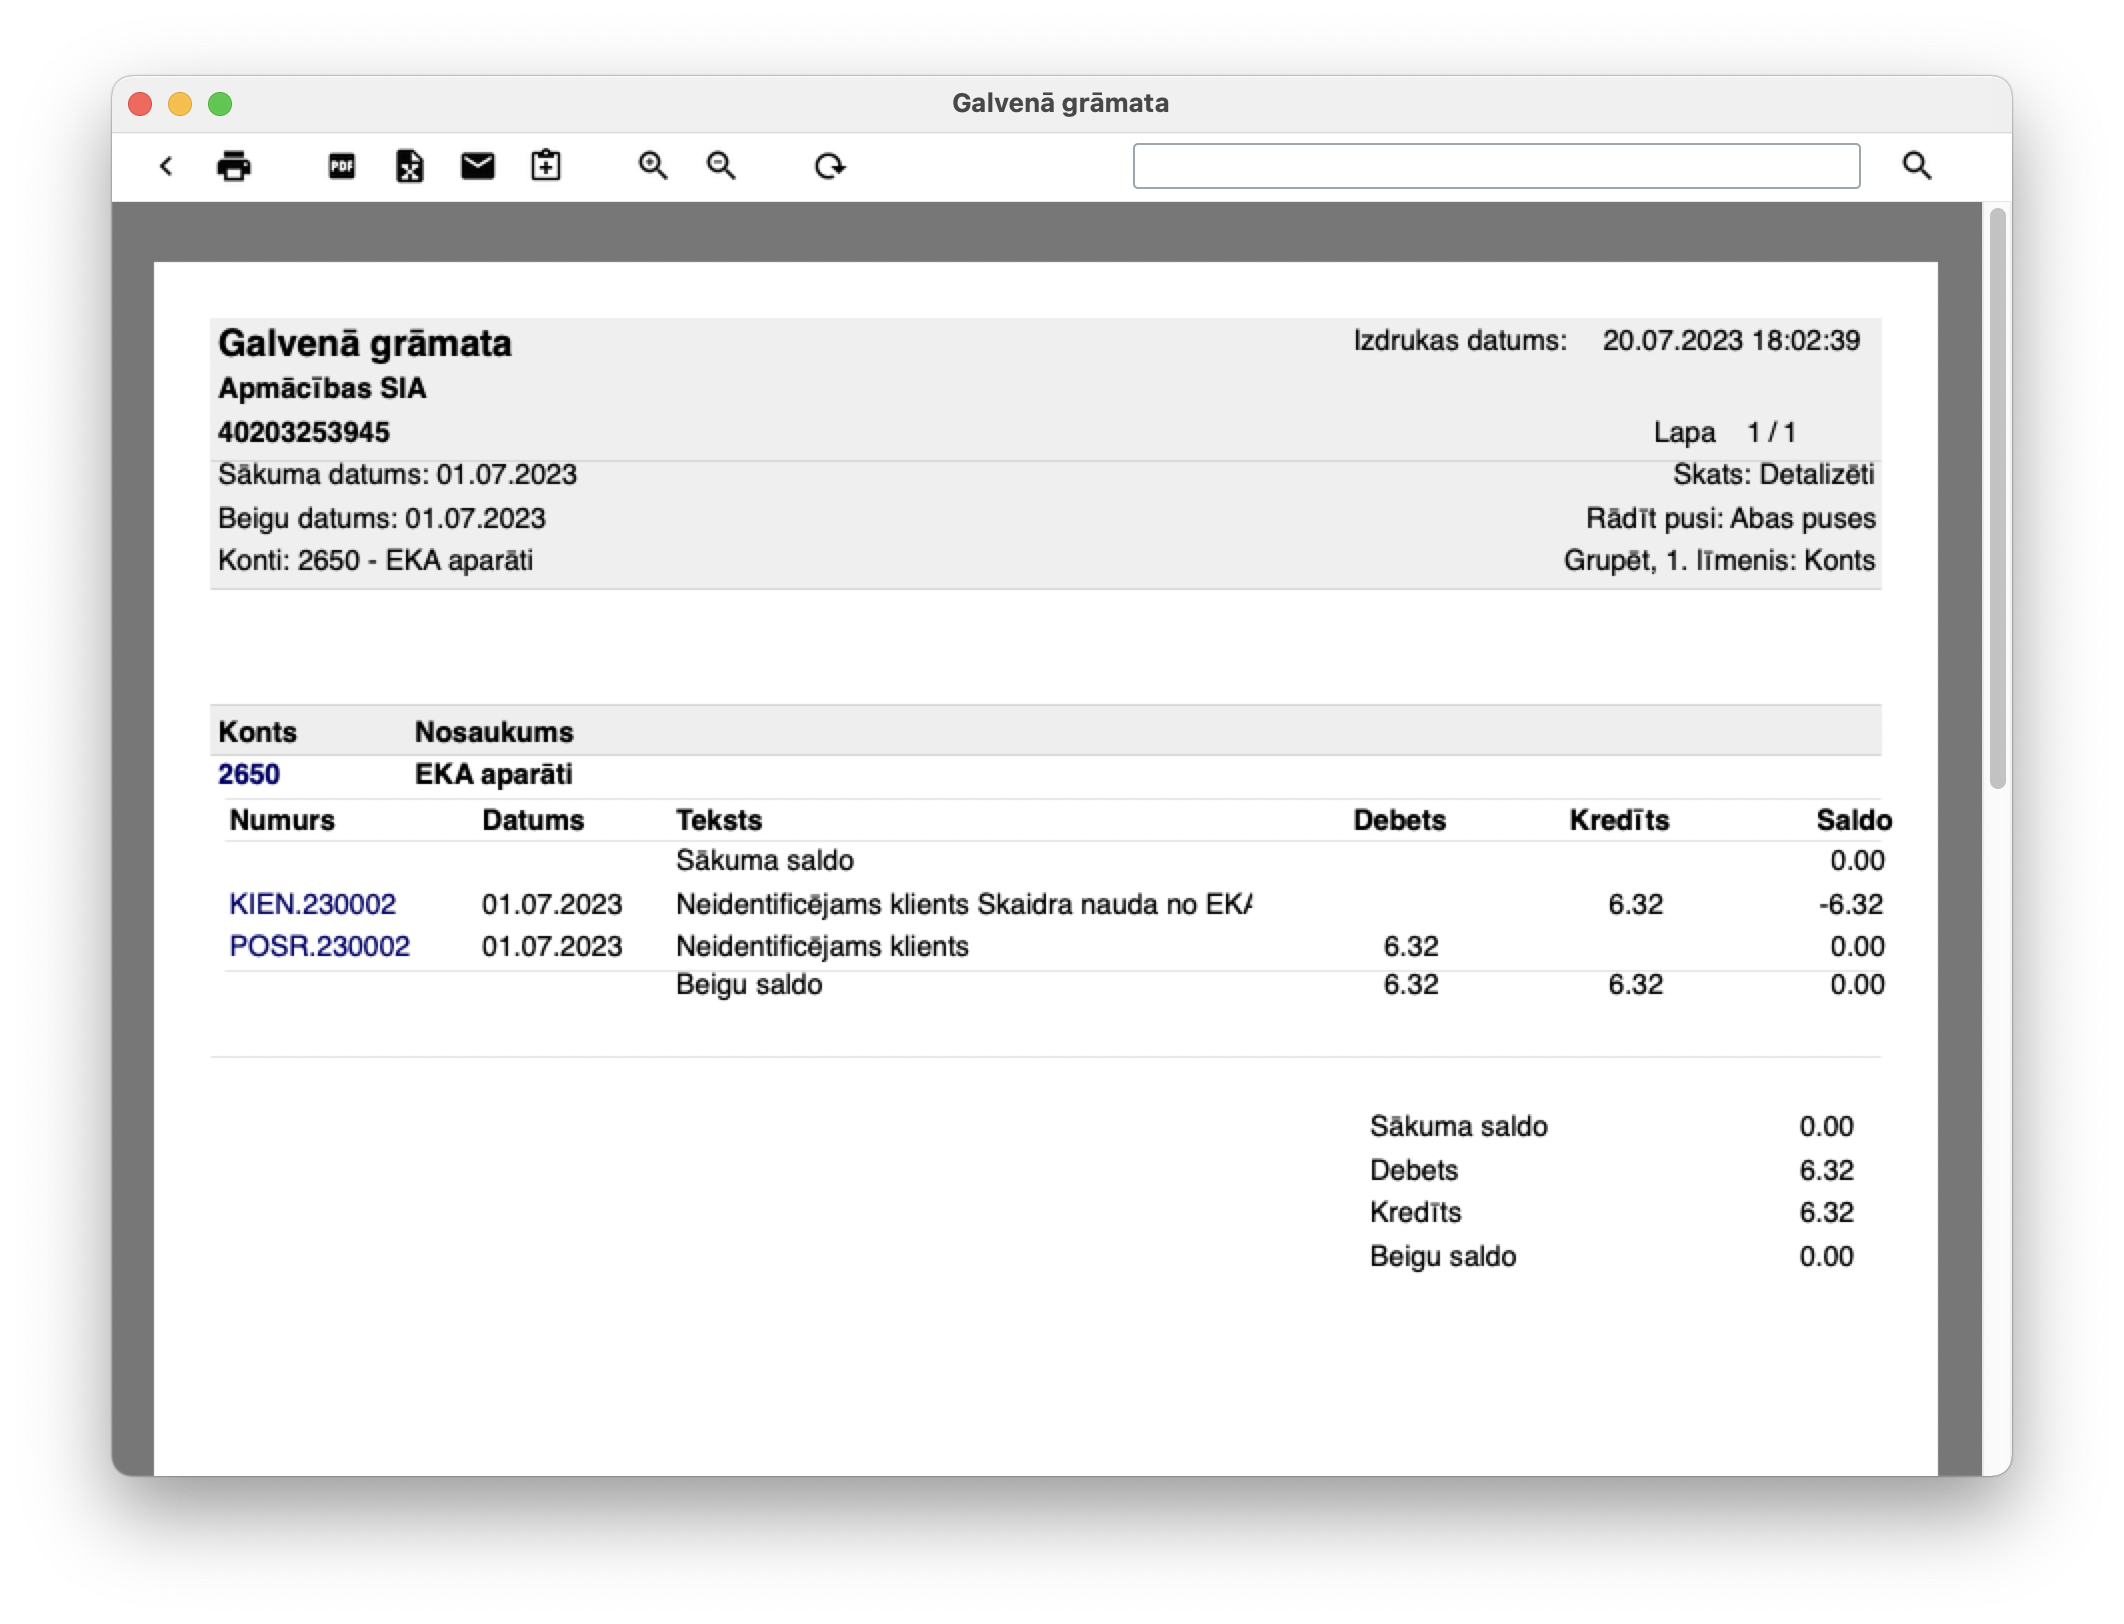The height and width of the screenshot is (1624, 2124).
Task: Refresh the report view
Action: pyautogui.click(x=829, y=166)
